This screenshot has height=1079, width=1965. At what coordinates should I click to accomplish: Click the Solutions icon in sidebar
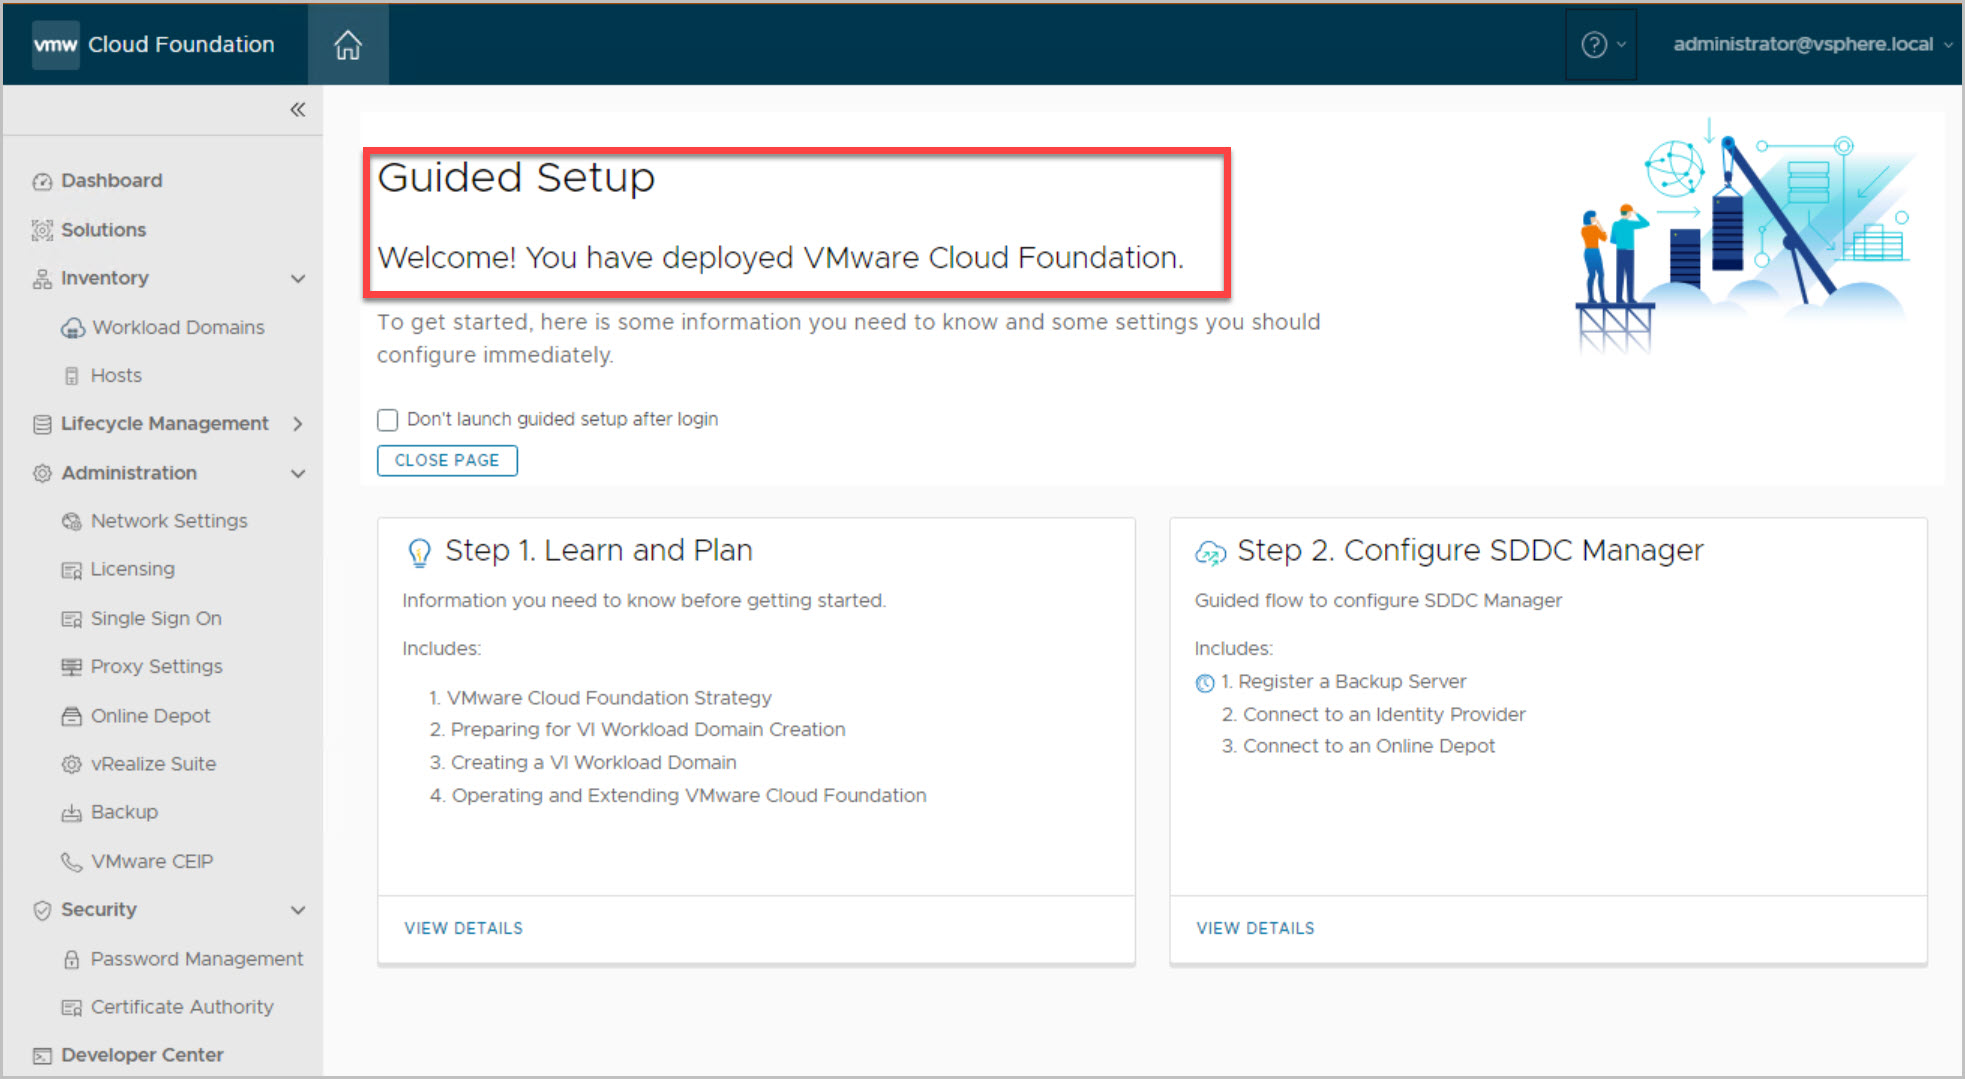tap(42, 230)
